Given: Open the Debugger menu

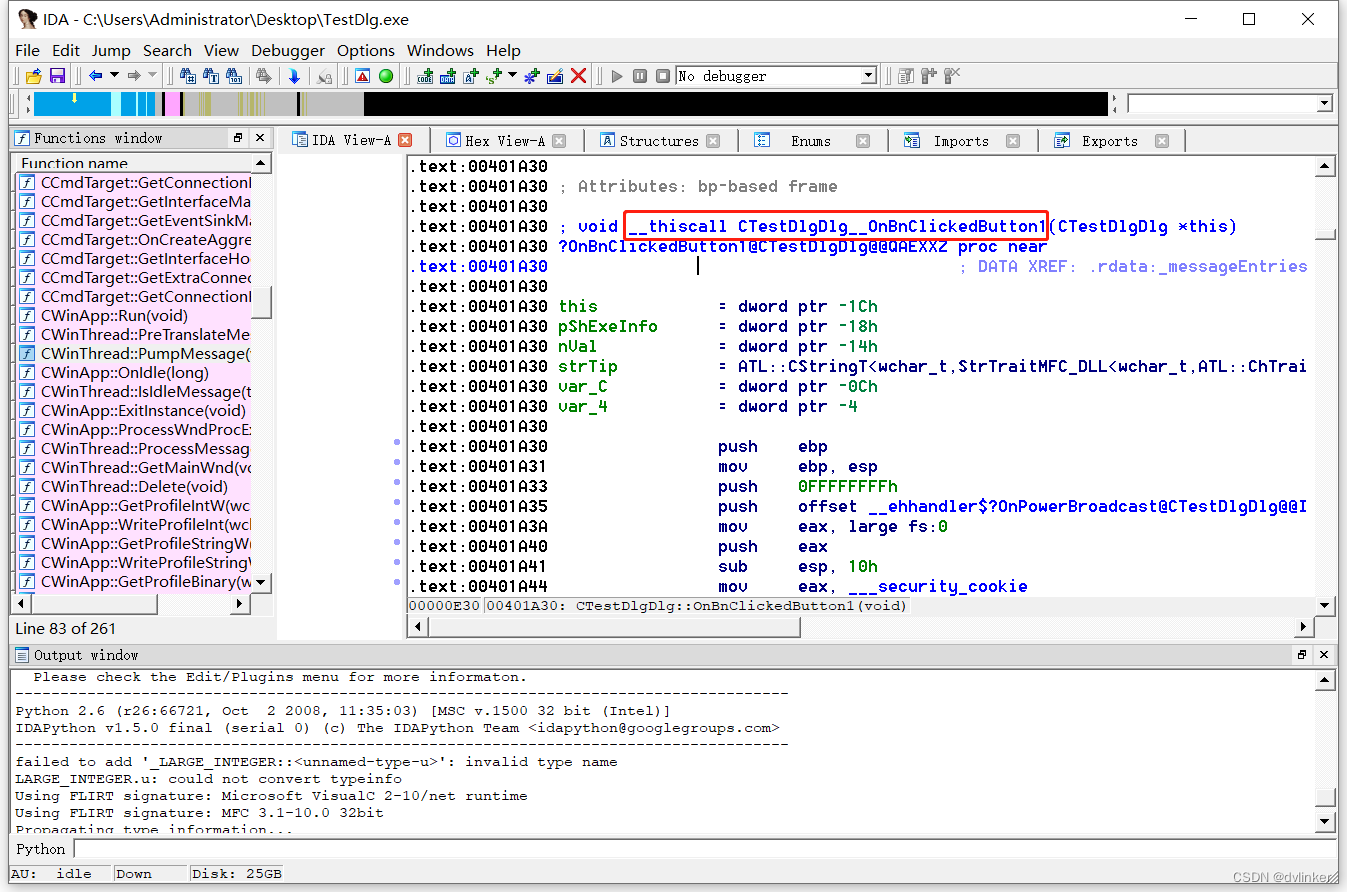Looking at the screenshot, I should [287, 50].
